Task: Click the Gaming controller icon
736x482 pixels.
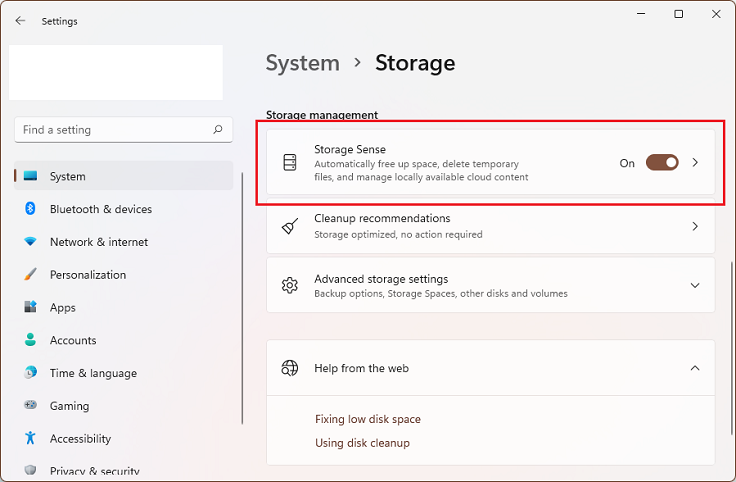Action: click(31, 405)
